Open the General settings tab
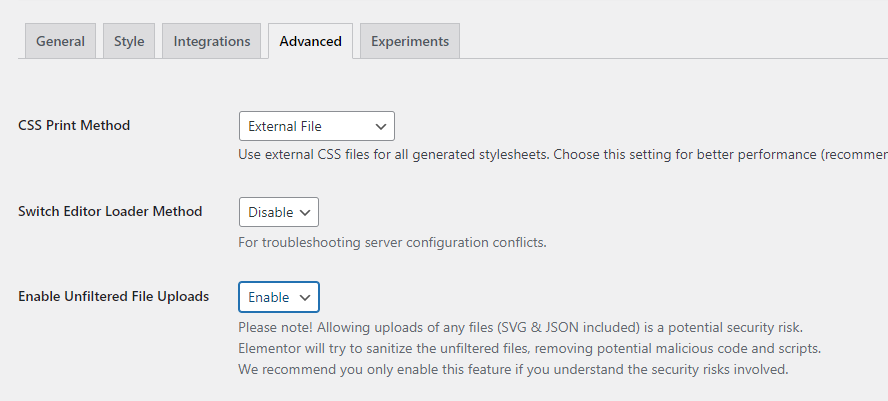The image size is (888, 401). tap(60, 41)
